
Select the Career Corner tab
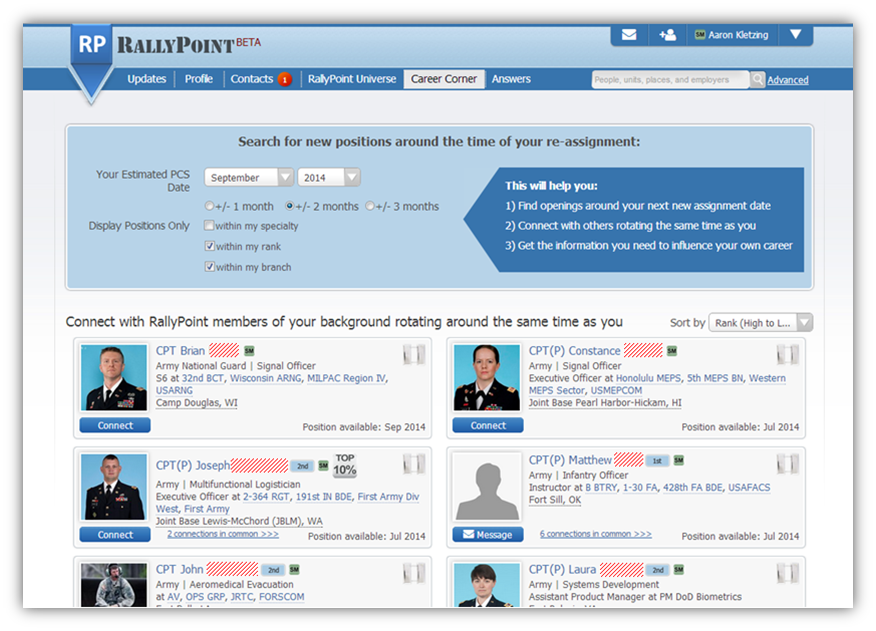point(444,79)
